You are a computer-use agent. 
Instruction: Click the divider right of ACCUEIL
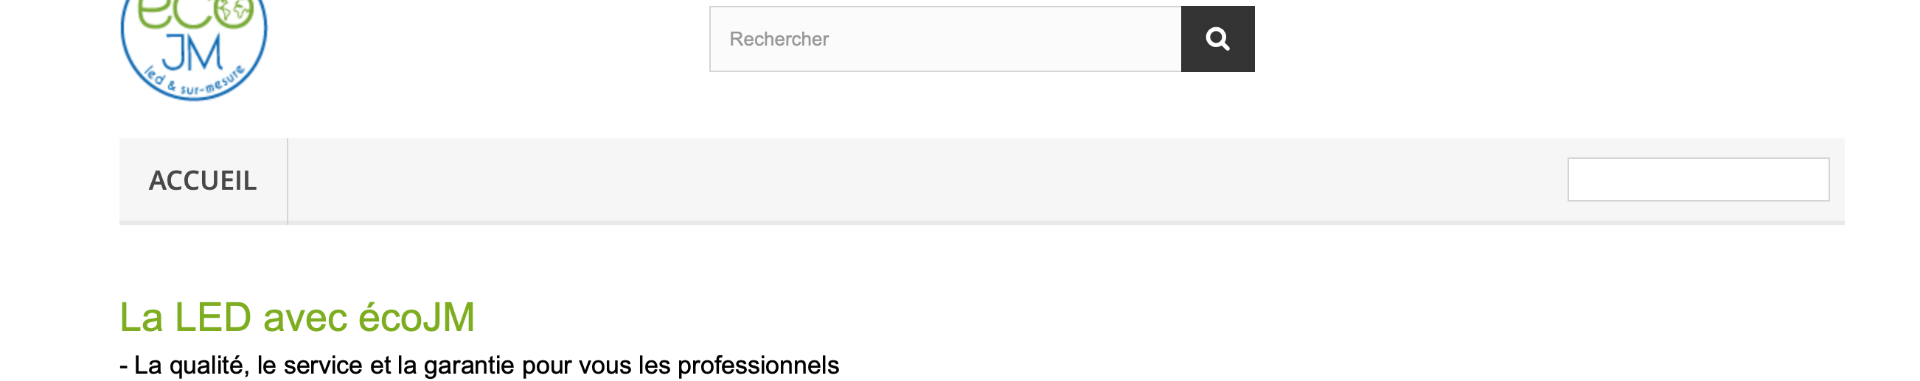click(288, 181)
